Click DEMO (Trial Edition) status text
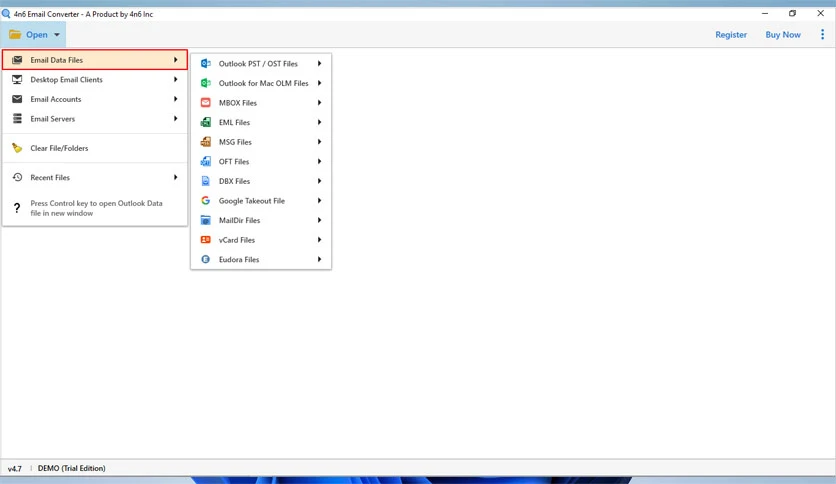 (x=71, y=468)
